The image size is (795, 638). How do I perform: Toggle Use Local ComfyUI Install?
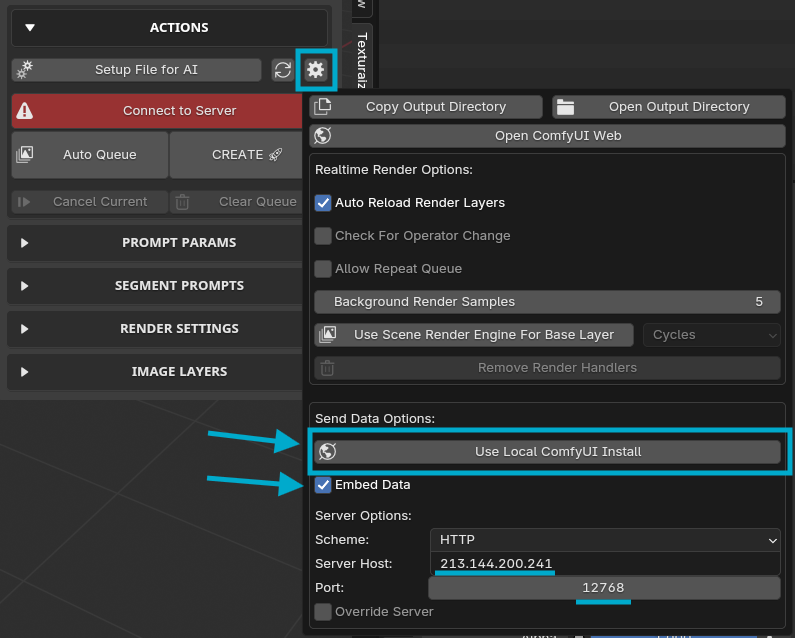pyautogui.click(x=548, y=451)
